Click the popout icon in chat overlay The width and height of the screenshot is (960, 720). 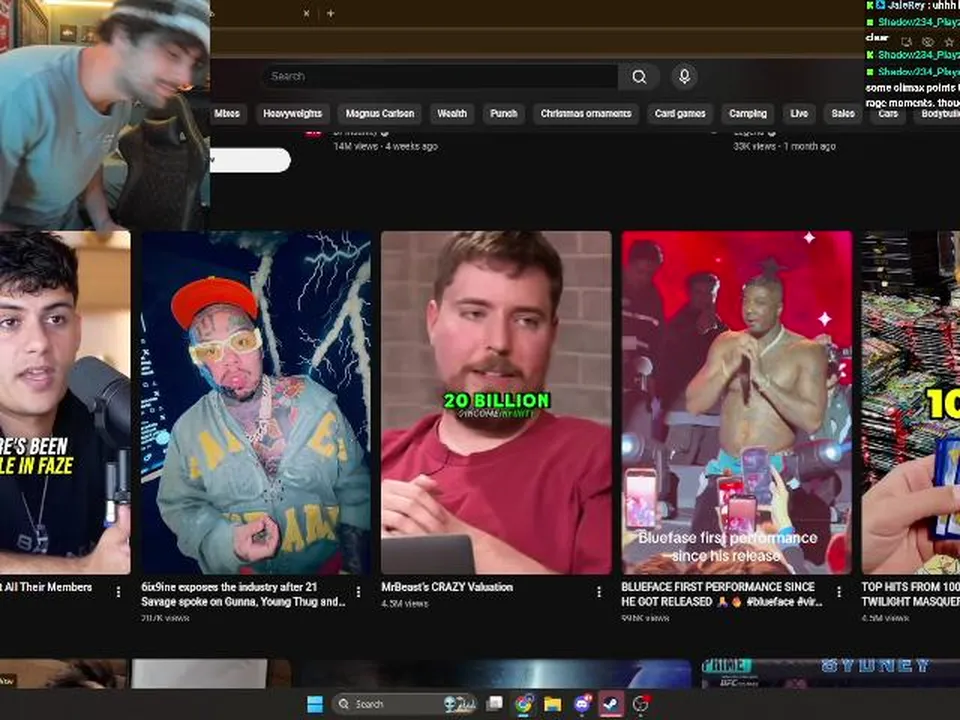tap(907, 42)
